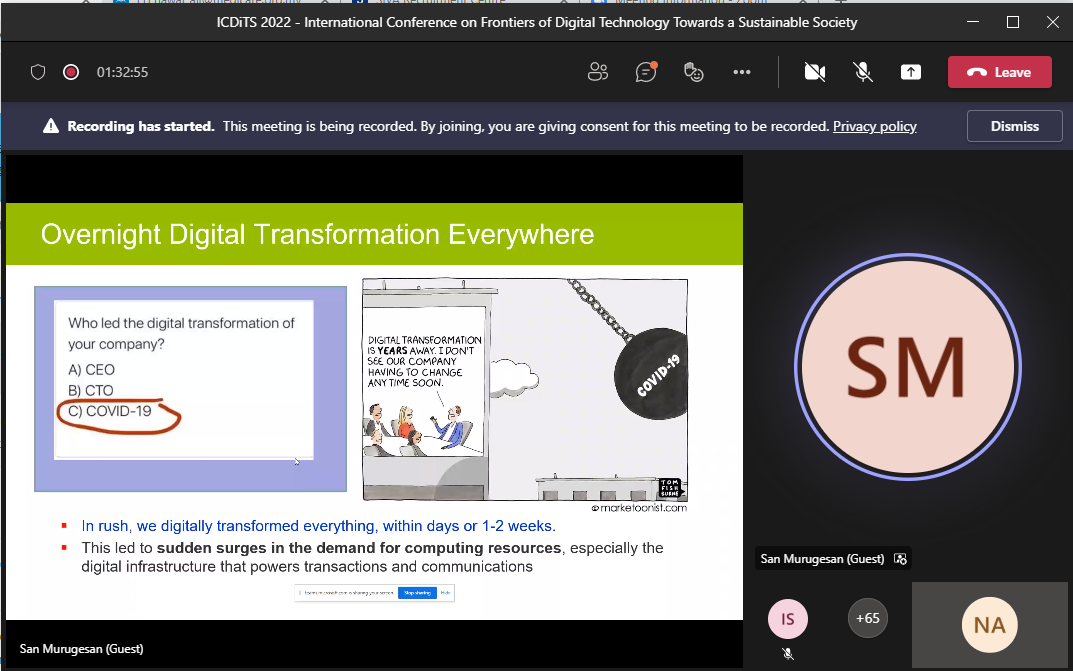Click the "C) COVID-19" option on slide

click(x=109, y=411)
